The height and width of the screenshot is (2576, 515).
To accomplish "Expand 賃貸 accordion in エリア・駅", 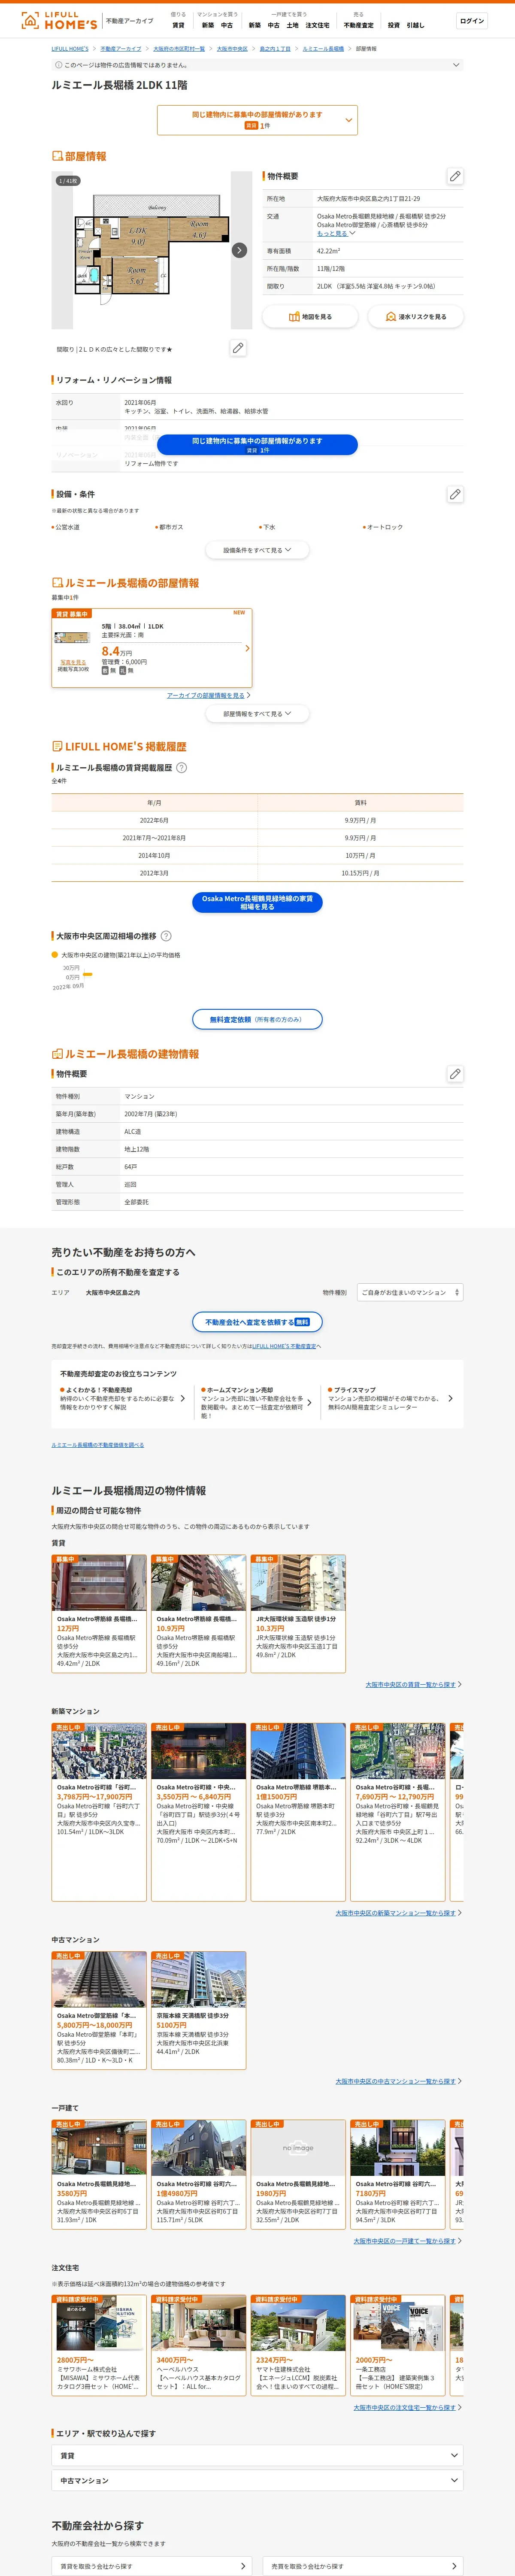I will pyautogui.click(x=257, y=2455).
